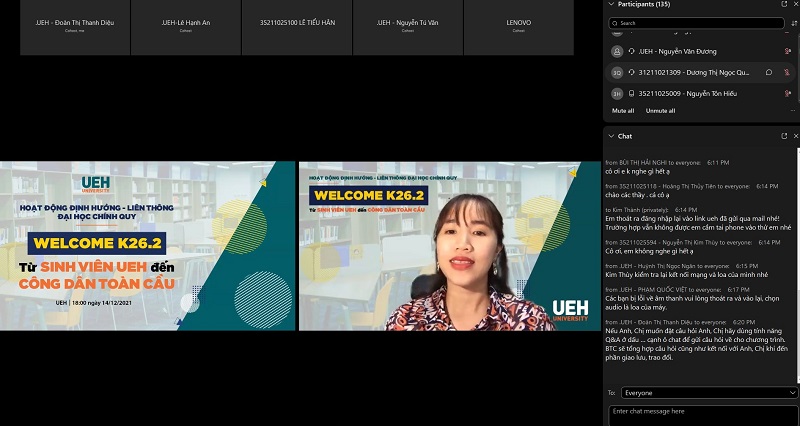Collapse the Chat panel chevron
This screenshot has width=800, height=426.
pos(611,136)
